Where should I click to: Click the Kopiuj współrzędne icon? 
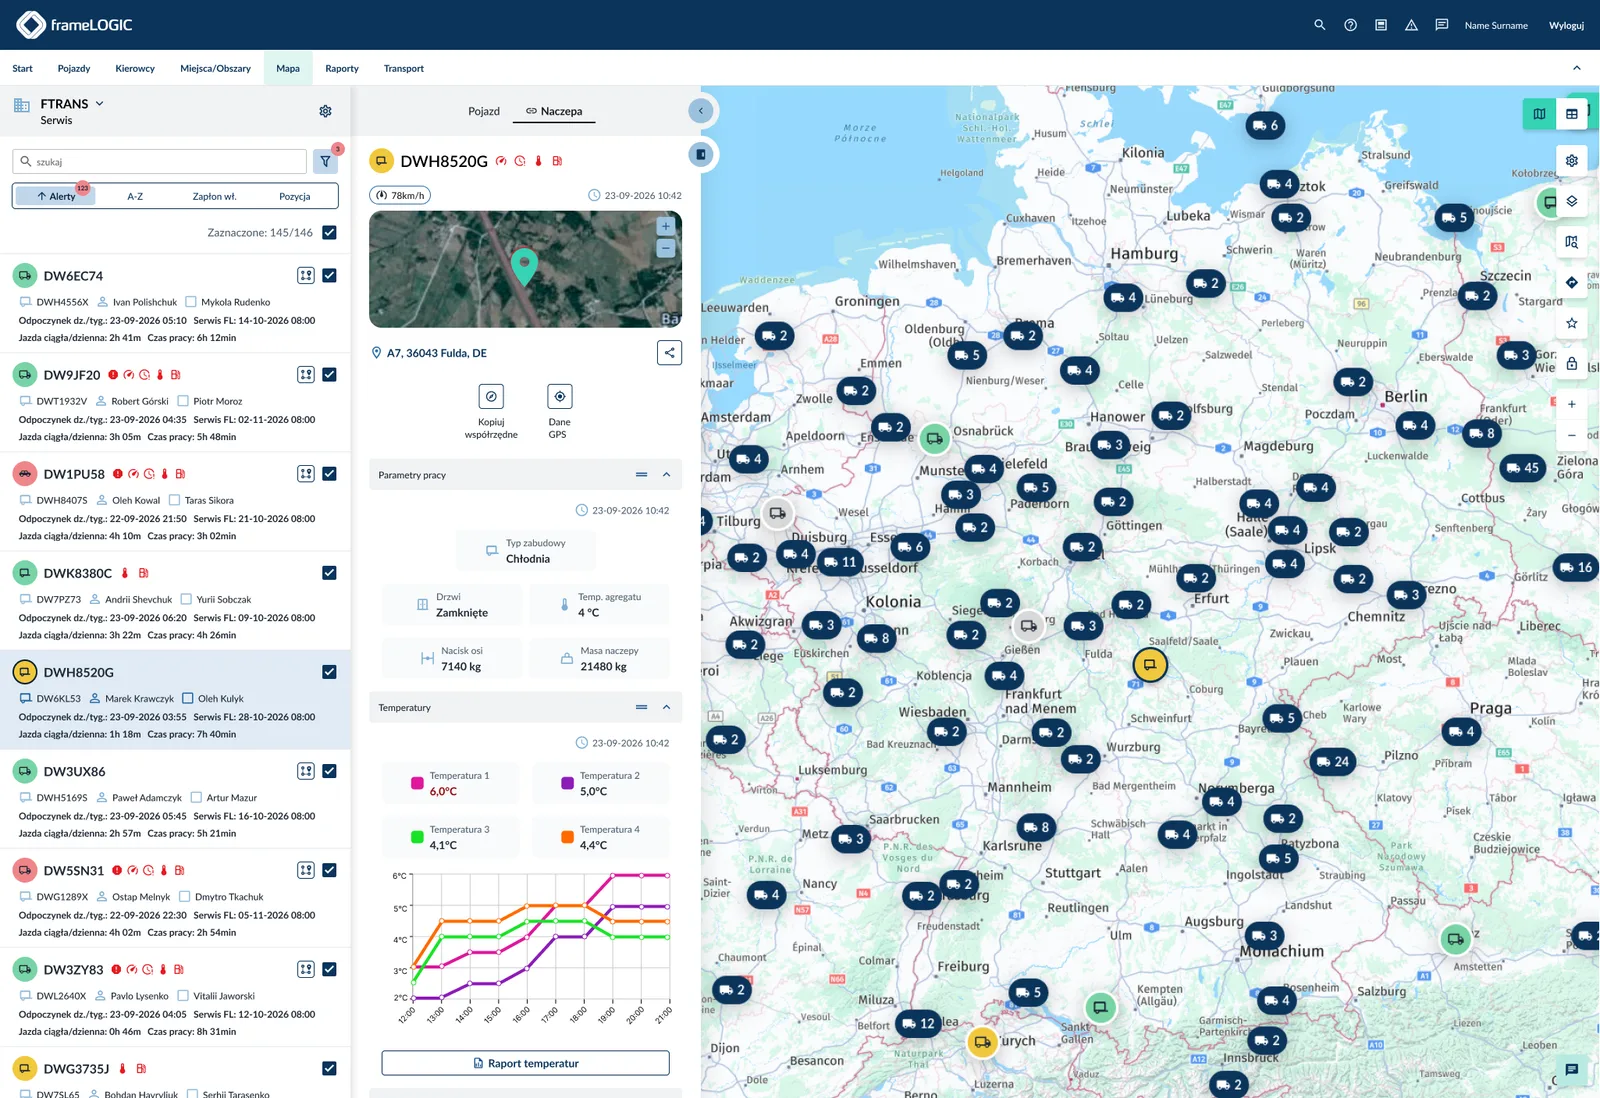491,397
